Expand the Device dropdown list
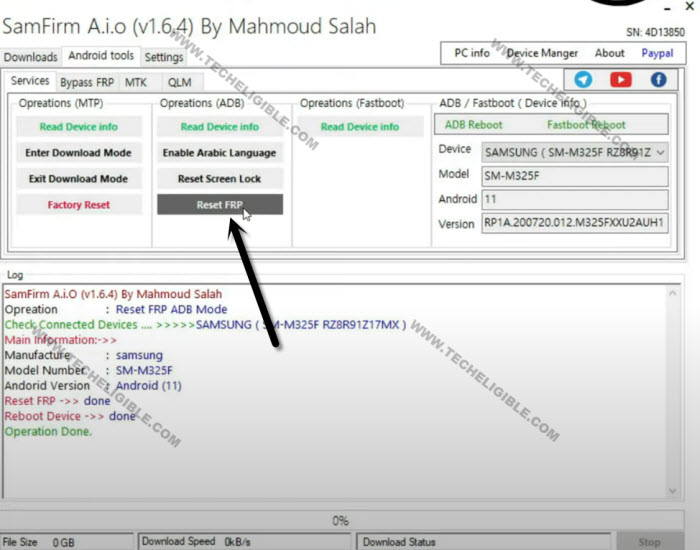700x550 pixels. (x=661, y=153)
